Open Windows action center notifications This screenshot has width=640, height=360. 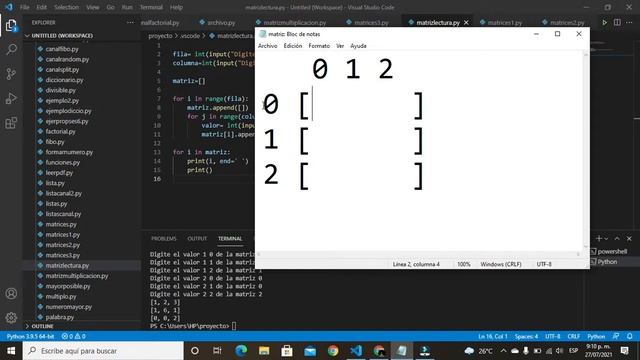624,351
